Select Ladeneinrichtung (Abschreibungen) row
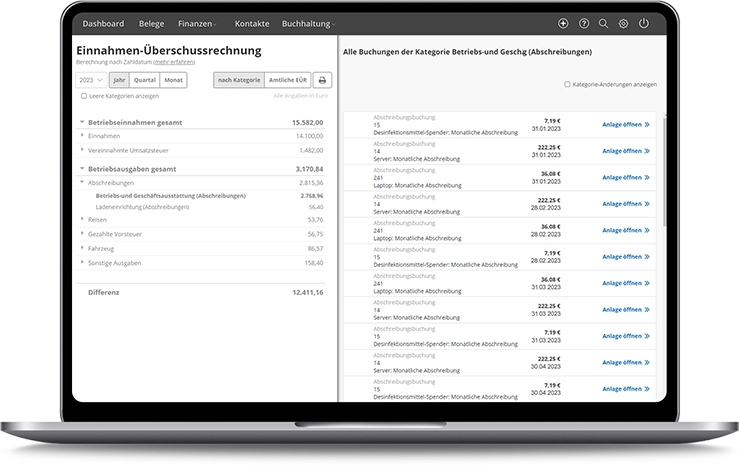The width and height of the screenshot is (739, 467). click(201, 207)
